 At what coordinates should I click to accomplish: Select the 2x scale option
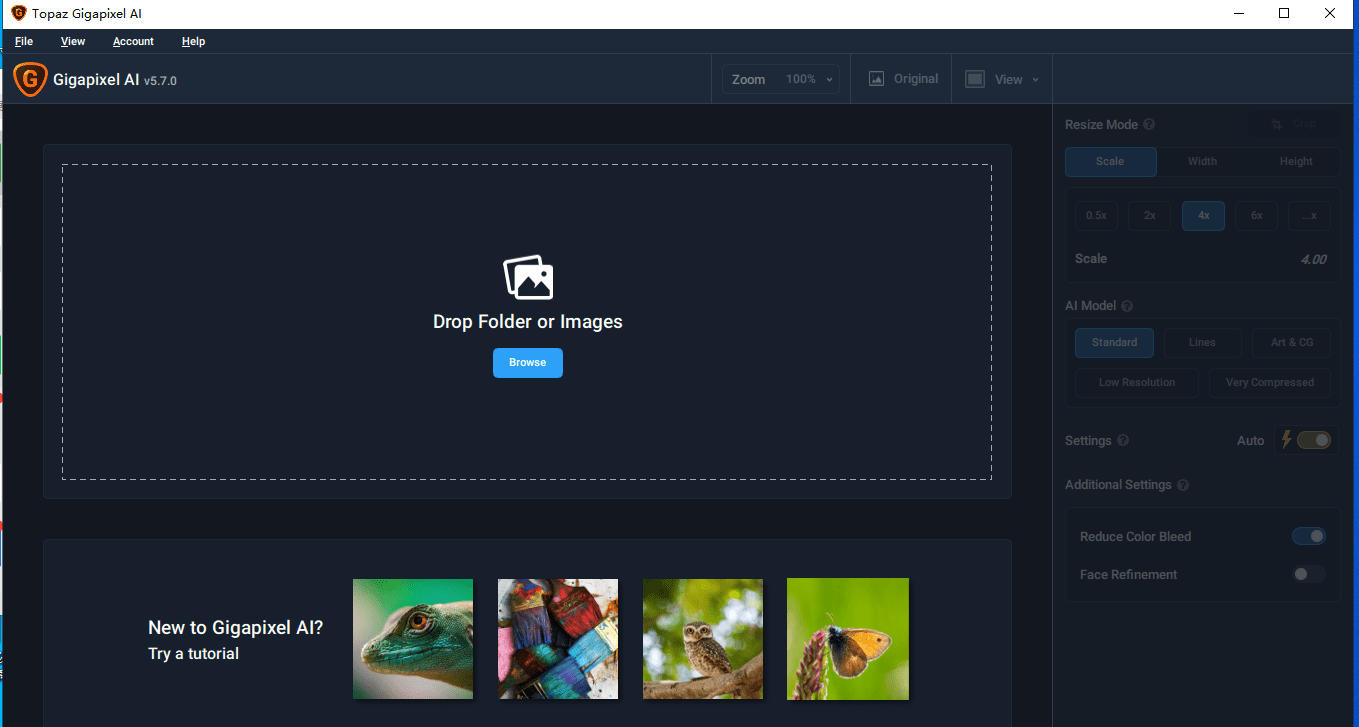pos(1150,216)
